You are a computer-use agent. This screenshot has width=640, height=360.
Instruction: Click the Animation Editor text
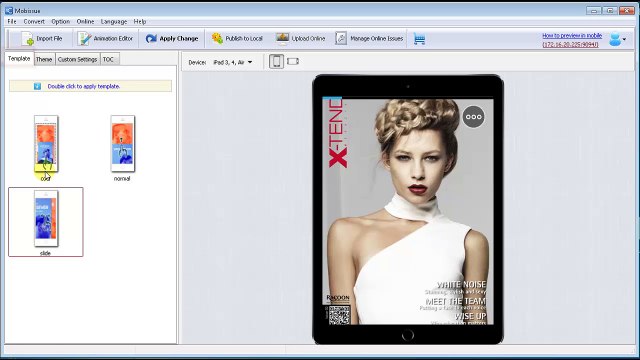pyautogui.click(x=113, y=38)
